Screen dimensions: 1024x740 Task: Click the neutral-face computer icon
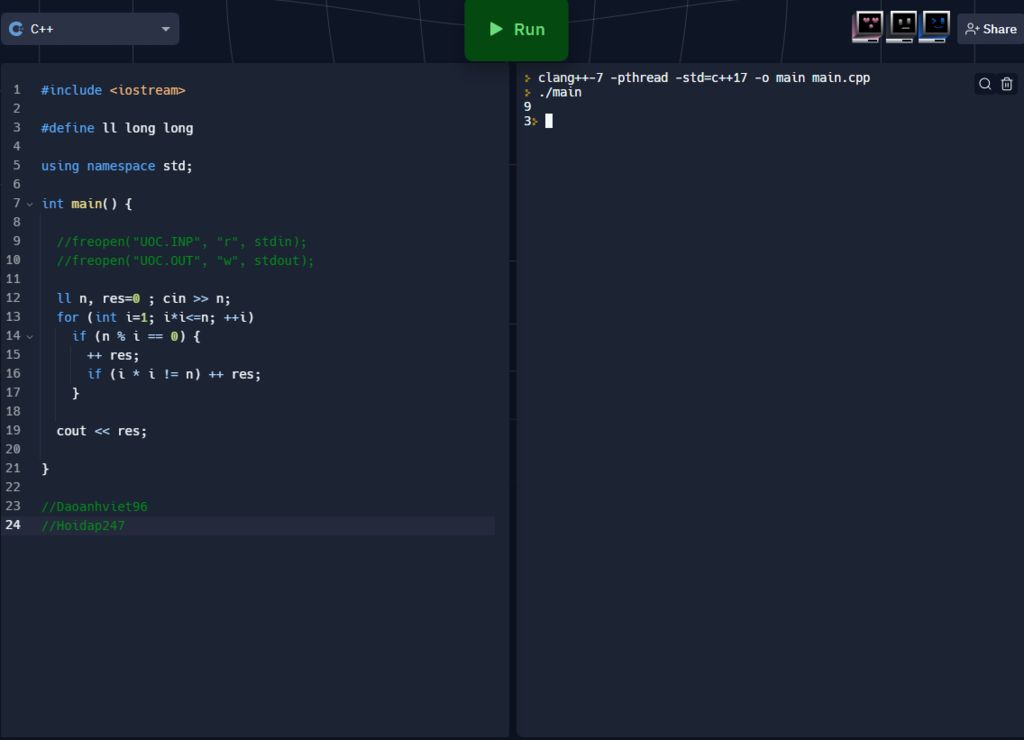901,27
